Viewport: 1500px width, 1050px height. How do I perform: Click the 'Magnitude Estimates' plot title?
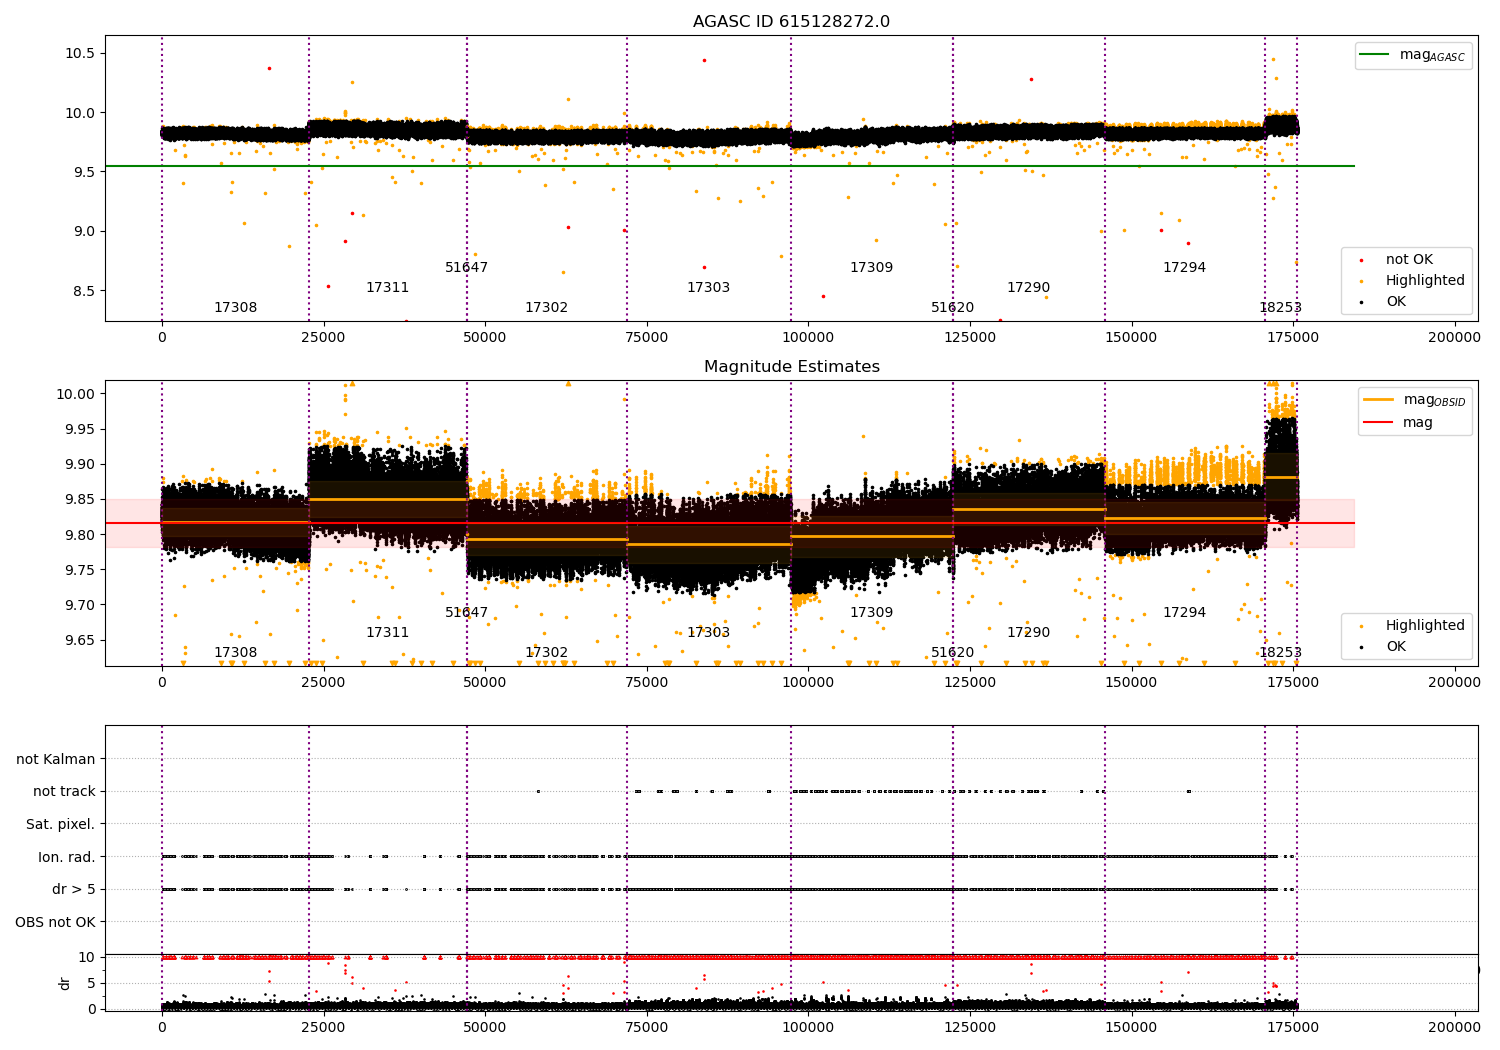[x=791, y=367]
